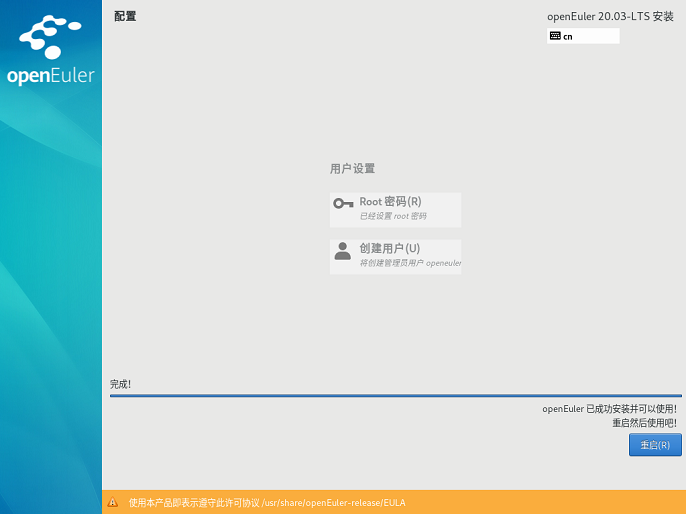
Task: Click the person icon for user creation
Action: point(343,251)
